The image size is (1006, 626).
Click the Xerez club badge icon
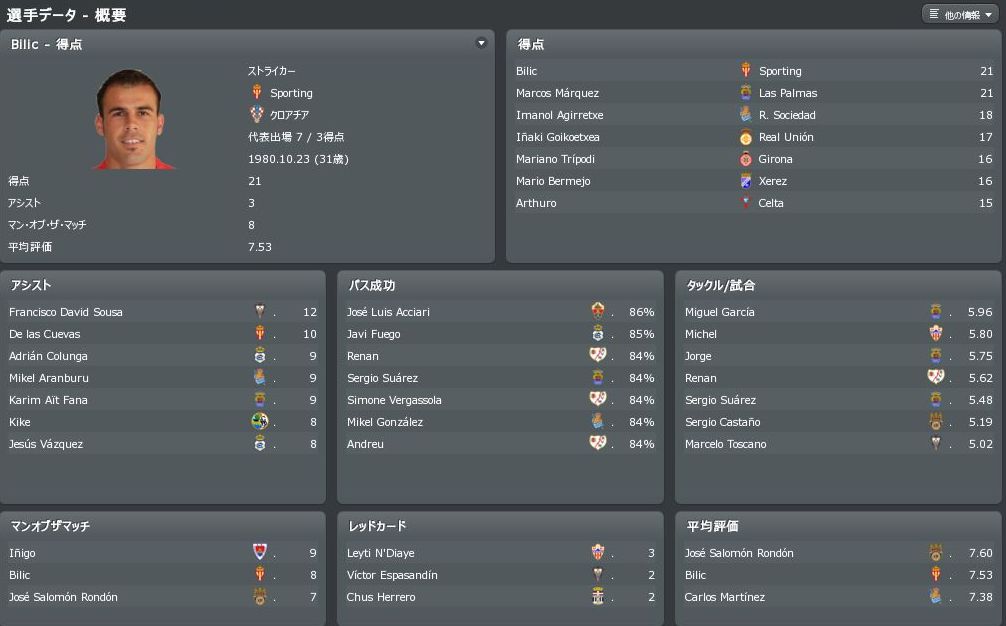coord(745,181)
